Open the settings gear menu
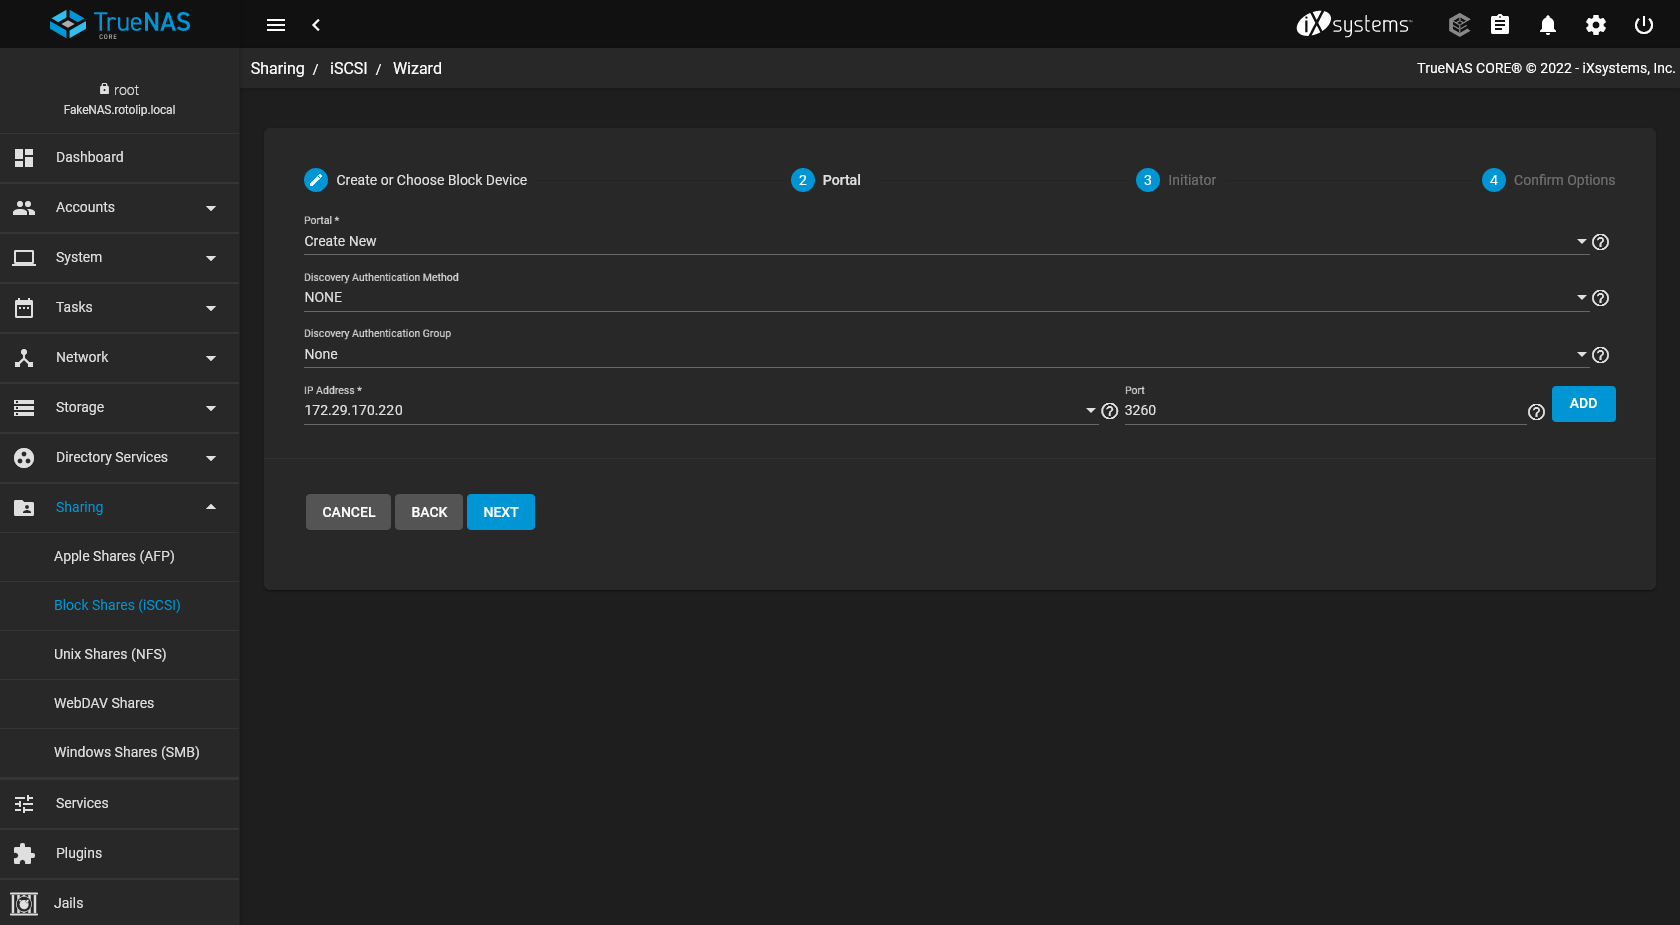The width and height of the screenshot is (1680, 925). coord(1595,24)
